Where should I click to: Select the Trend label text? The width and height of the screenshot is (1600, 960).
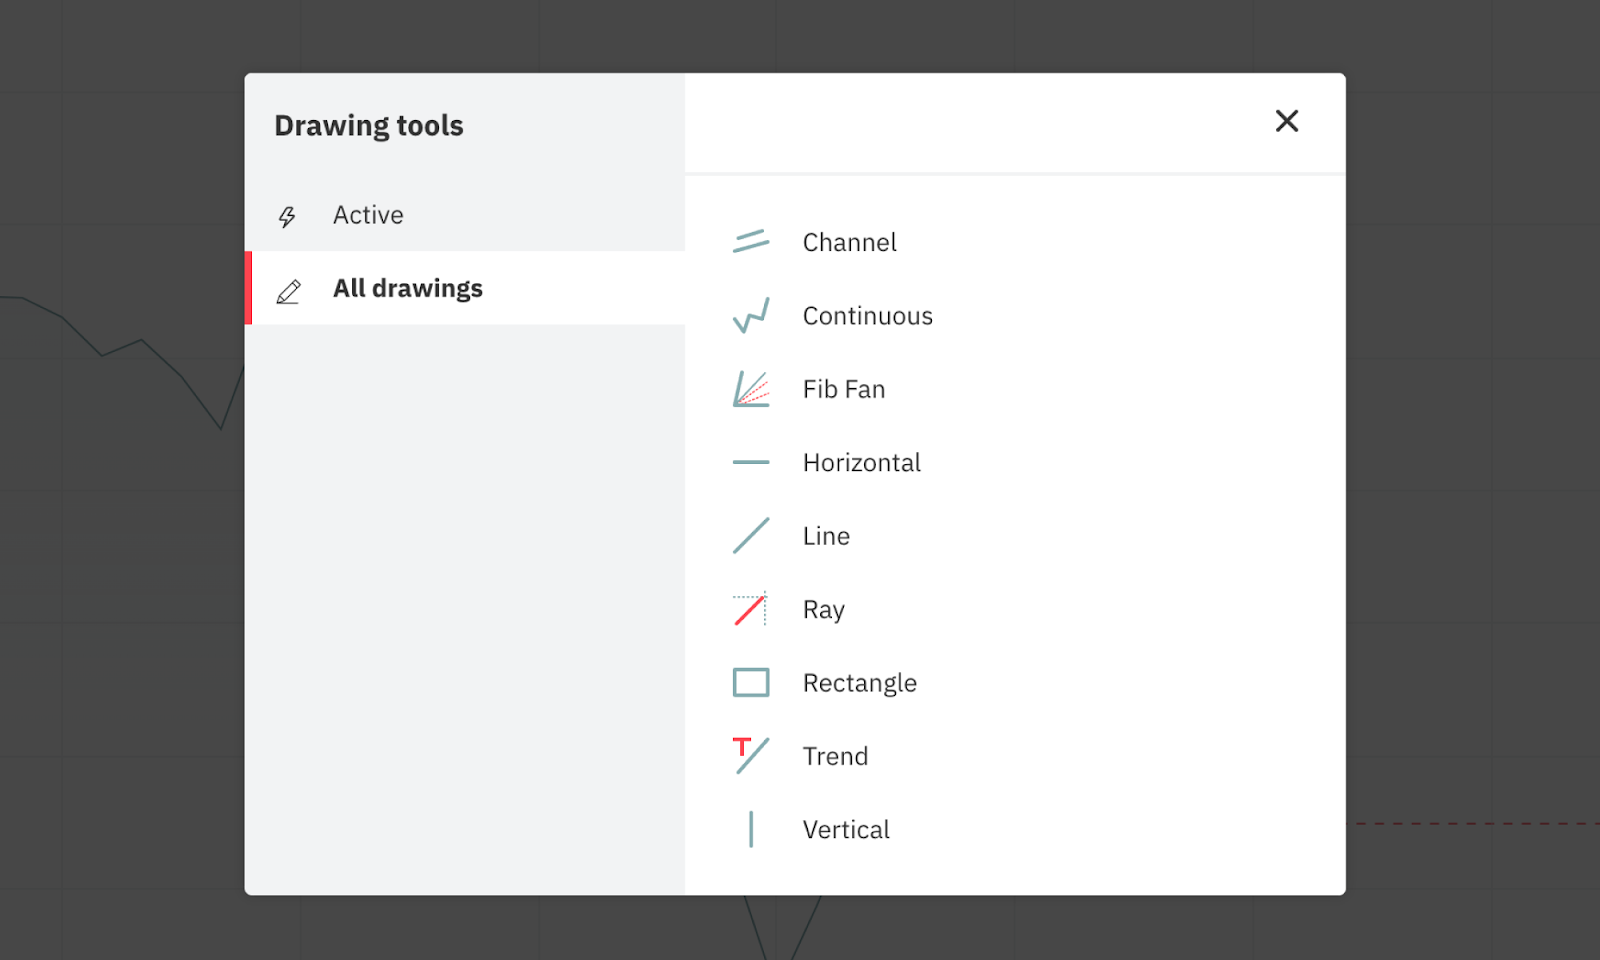tap(834, 756)
